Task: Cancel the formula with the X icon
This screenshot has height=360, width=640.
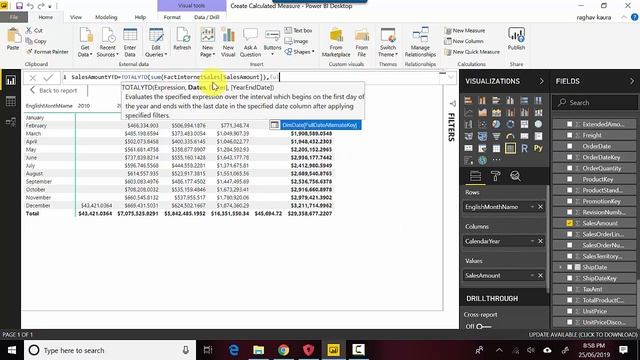Action: coord(33,78)
